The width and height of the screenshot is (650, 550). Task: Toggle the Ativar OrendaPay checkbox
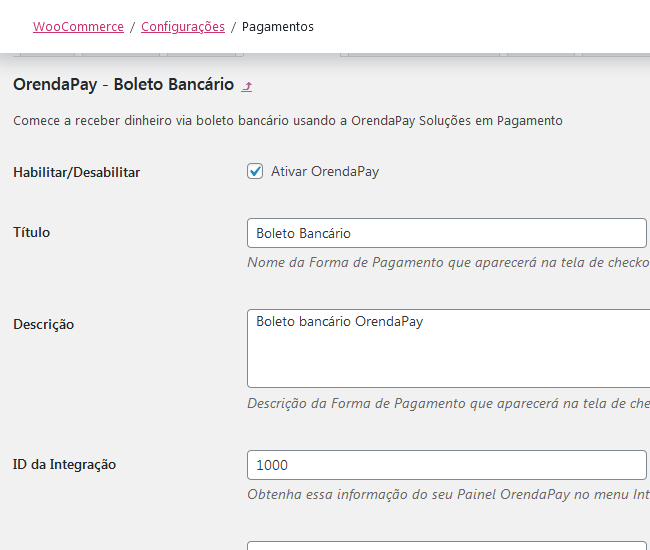(x=255, y=171)
